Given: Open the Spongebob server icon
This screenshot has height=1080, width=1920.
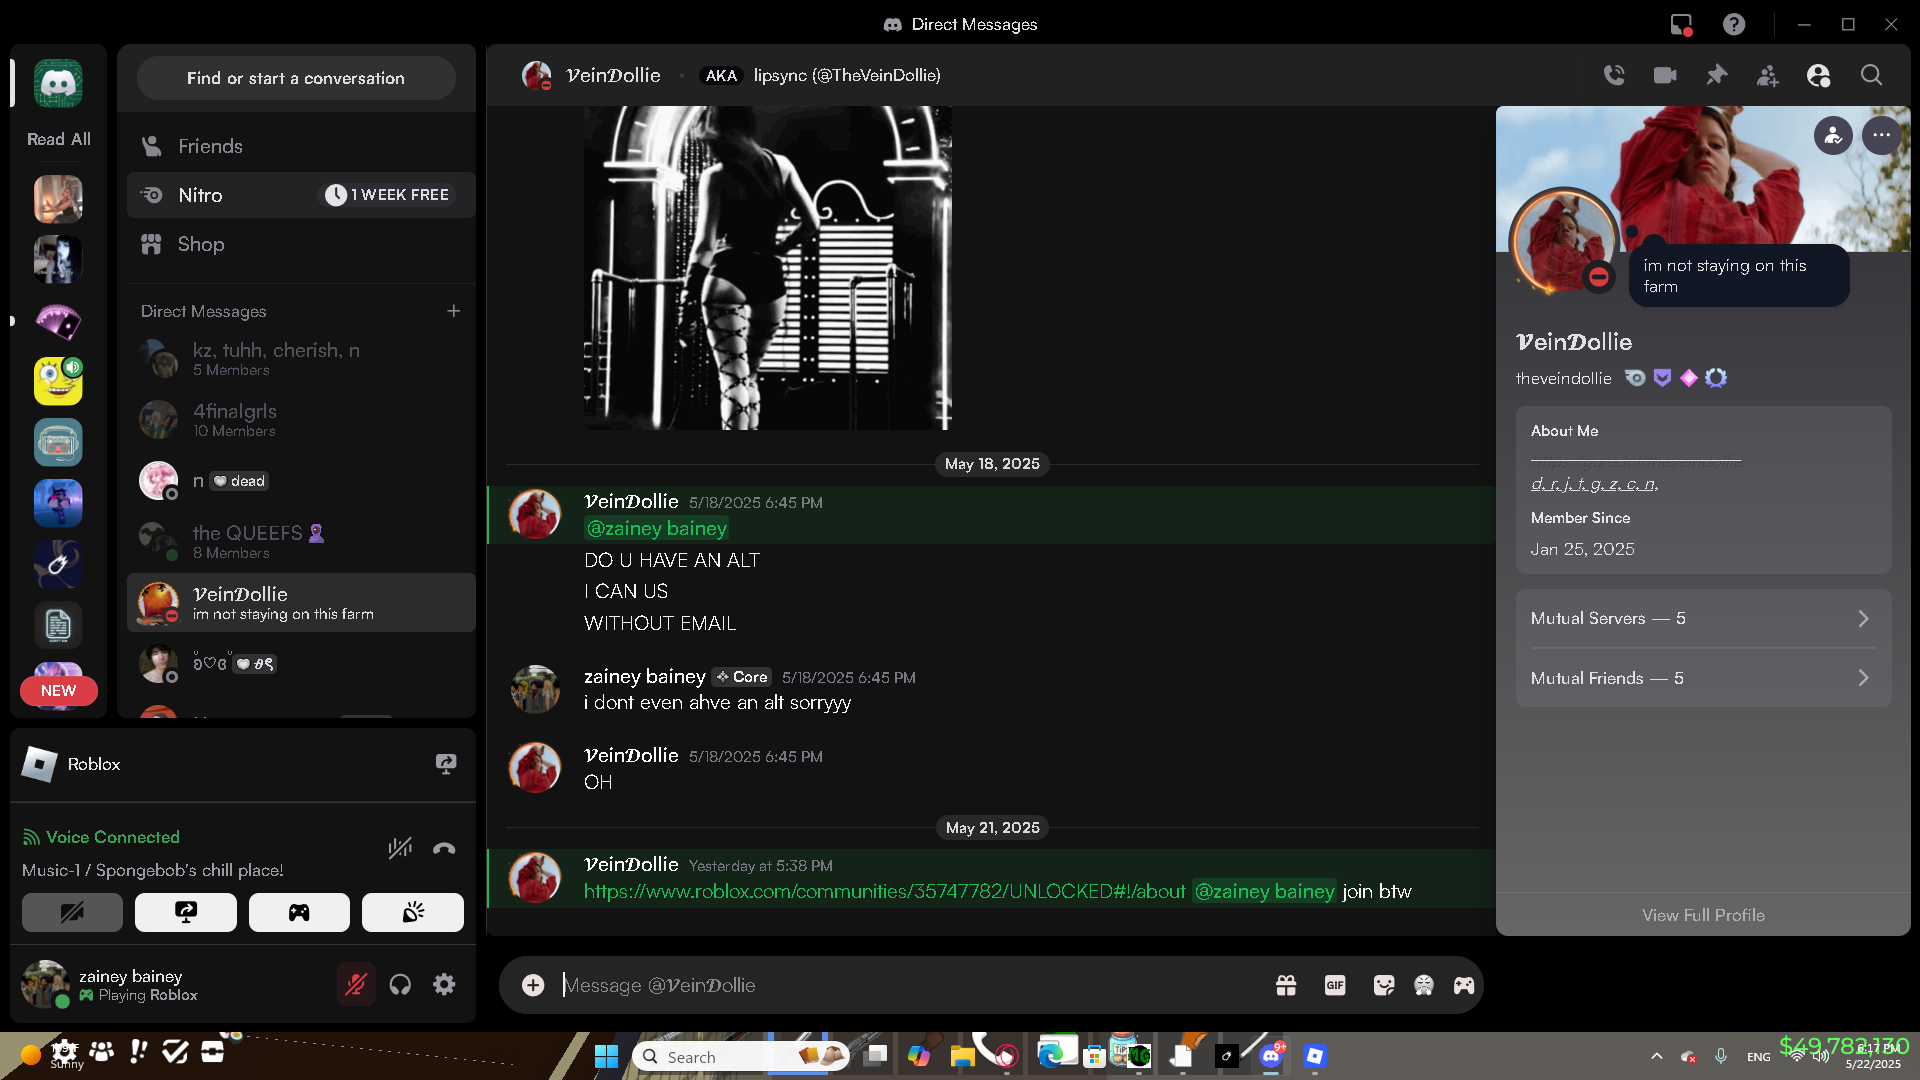Looking at the screenshot, I should 58,381.
